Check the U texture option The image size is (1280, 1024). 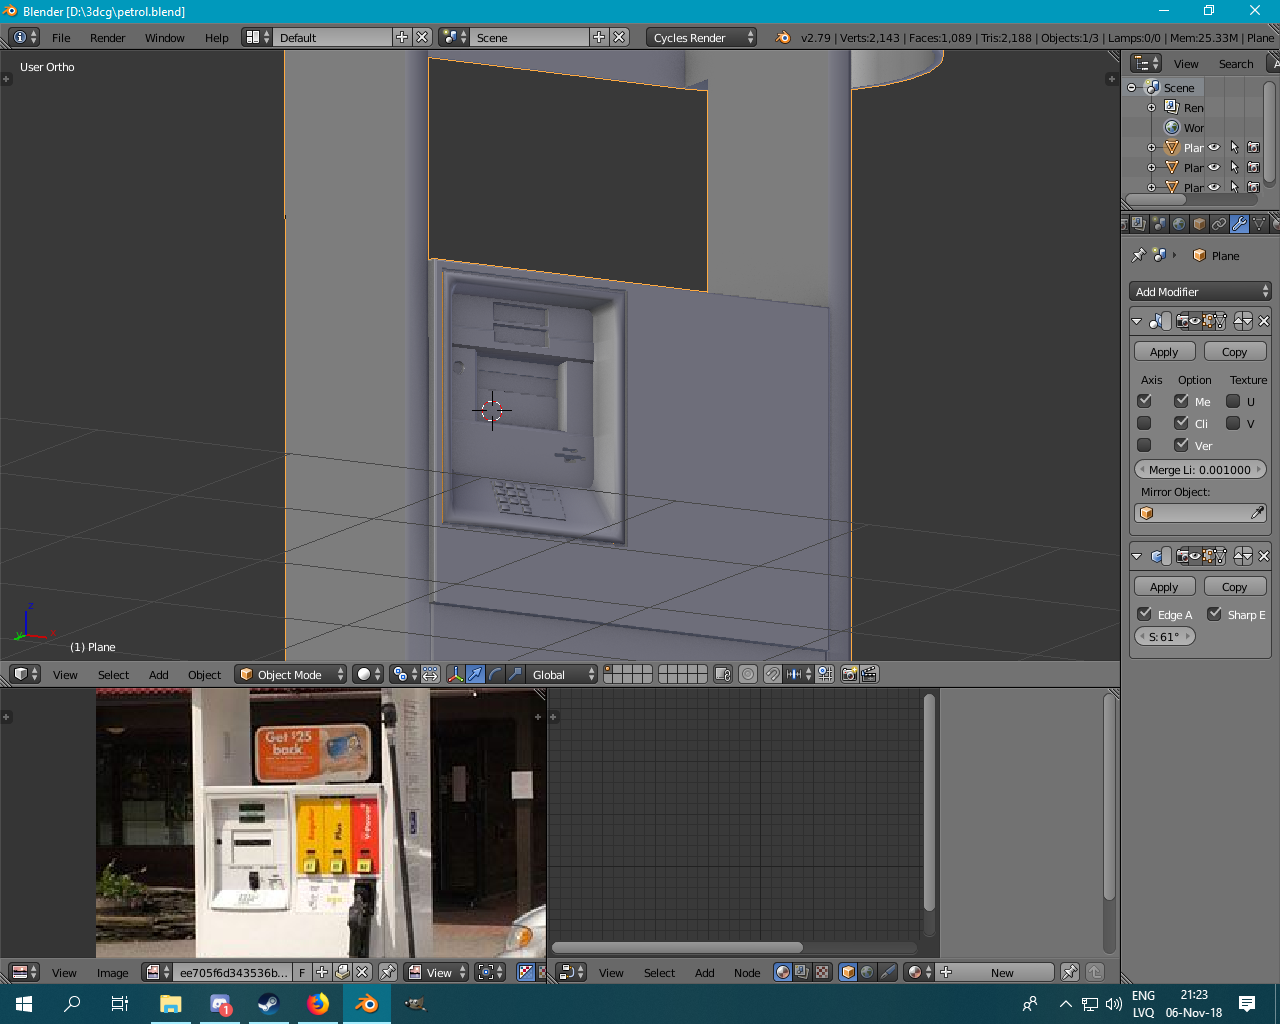1233,401
